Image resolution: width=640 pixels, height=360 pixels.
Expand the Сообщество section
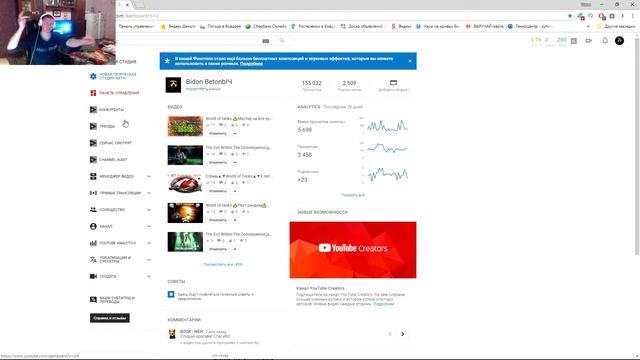point(149,209)
